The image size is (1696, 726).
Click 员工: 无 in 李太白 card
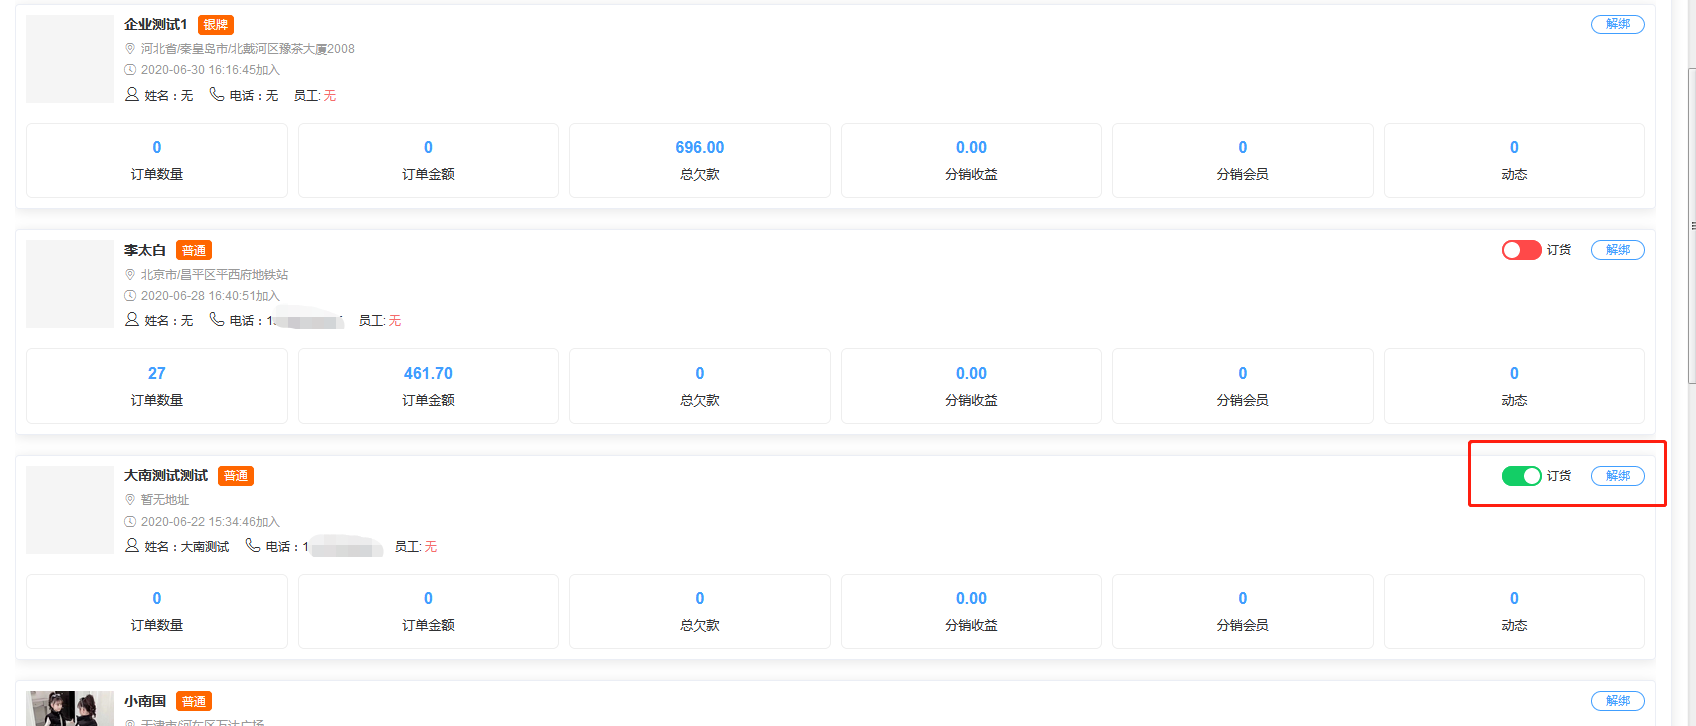pyautogui.click(x=380, y=321)
